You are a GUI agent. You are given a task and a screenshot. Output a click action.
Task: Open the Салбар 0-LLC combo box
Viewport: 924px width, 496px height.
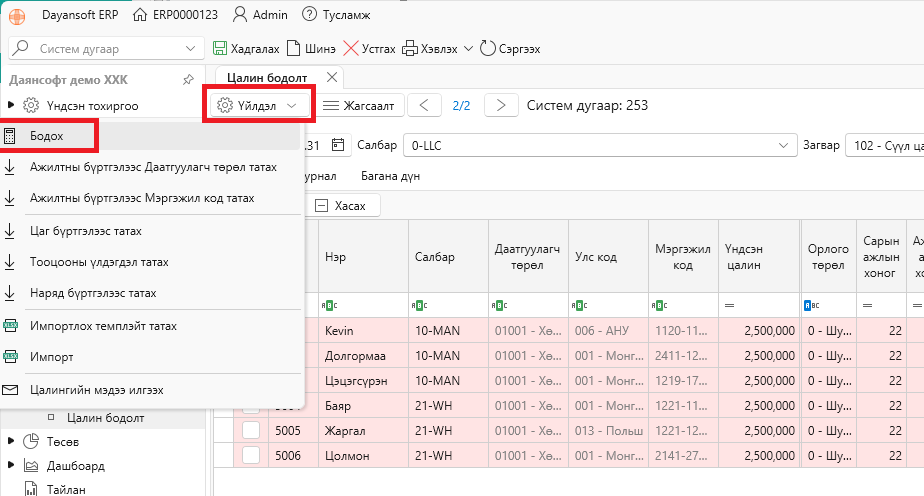point(599,146)
